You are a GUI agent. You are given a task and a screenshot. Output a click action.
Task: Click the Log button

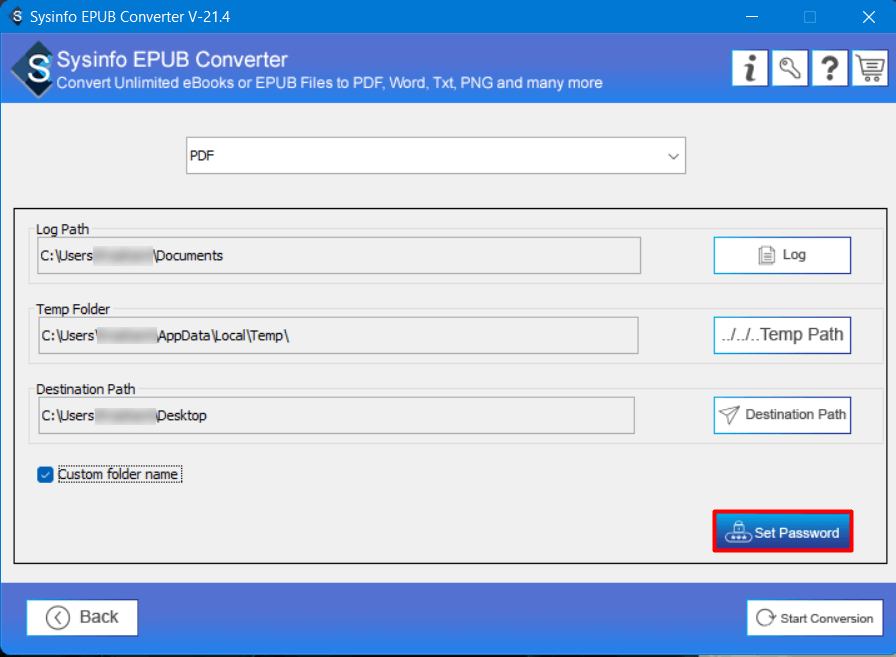click(781, 255)
